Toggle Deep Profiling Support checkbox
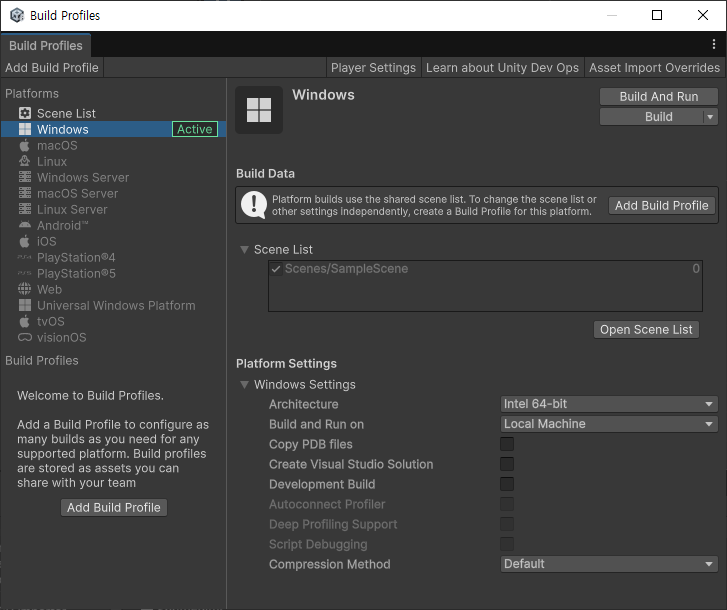This screenshot has width=727, height=610. point(507,524)
